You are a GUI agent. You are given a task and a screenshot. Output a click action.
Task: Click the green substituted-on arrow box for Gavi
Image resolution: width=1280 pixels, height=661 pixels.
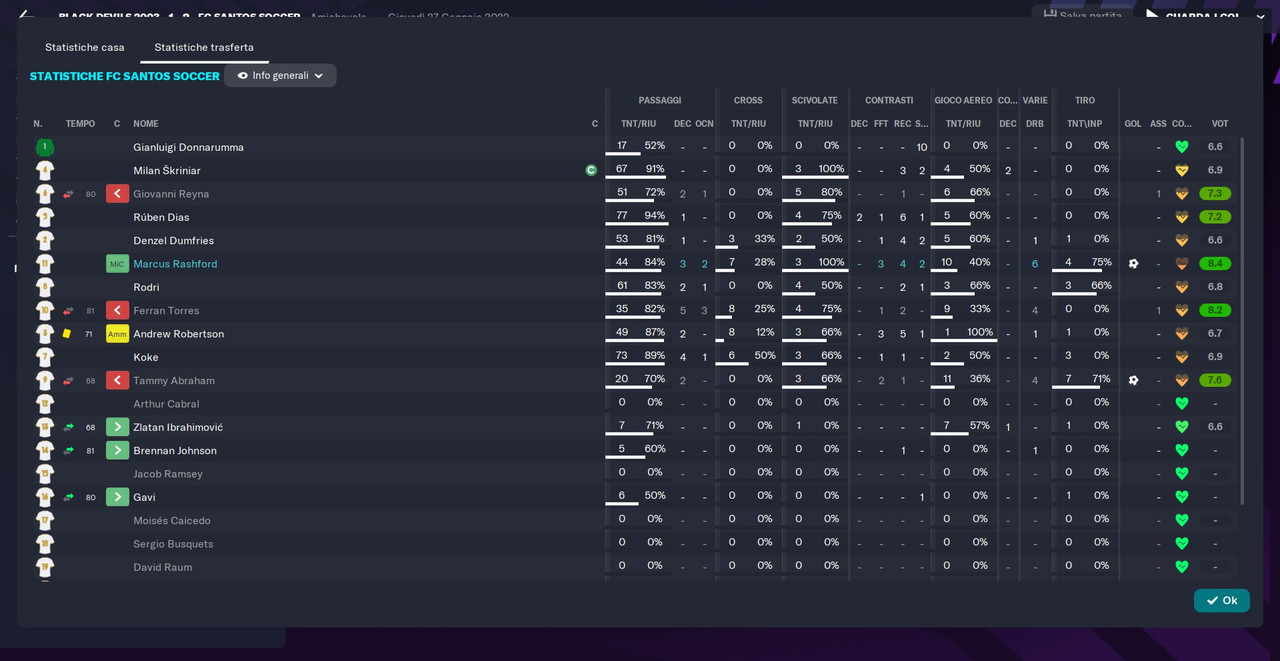(118, 497)
